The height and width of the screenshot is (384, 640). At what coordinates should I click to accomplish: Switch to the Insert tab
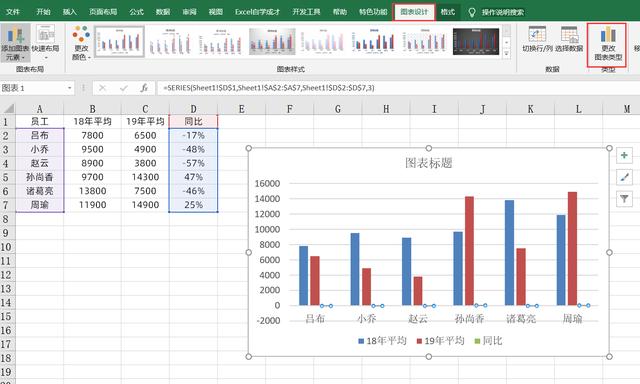tap(70, 12)
